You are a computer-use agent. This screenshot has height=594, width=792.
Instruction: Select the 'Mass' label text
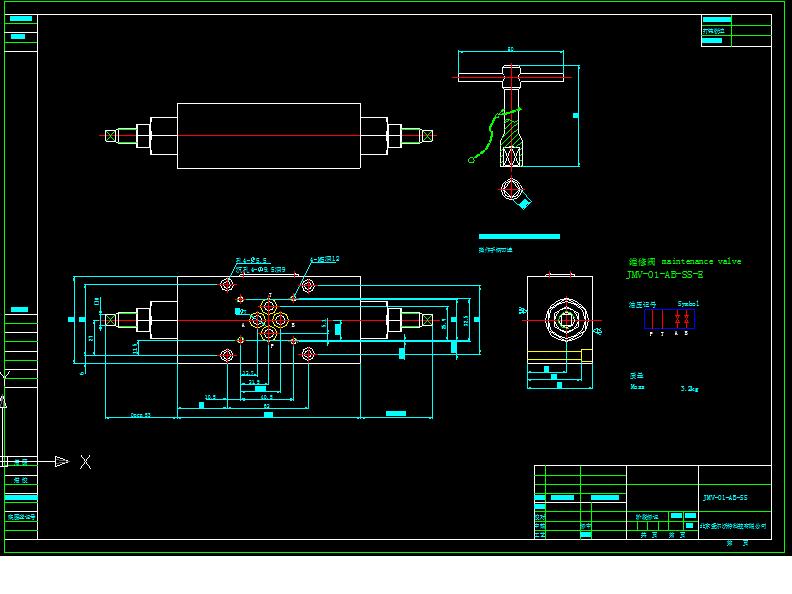[x=637, y=387]
